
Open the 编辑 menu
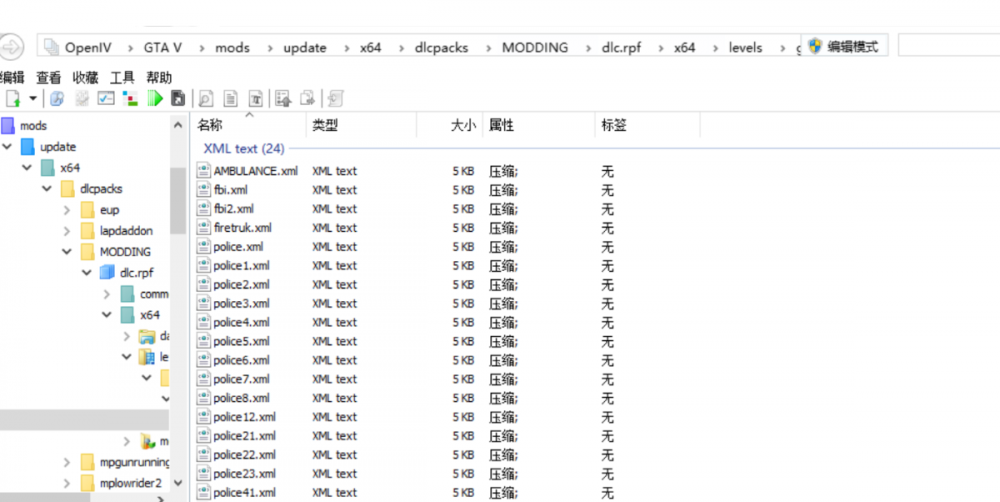pos(11,78)
